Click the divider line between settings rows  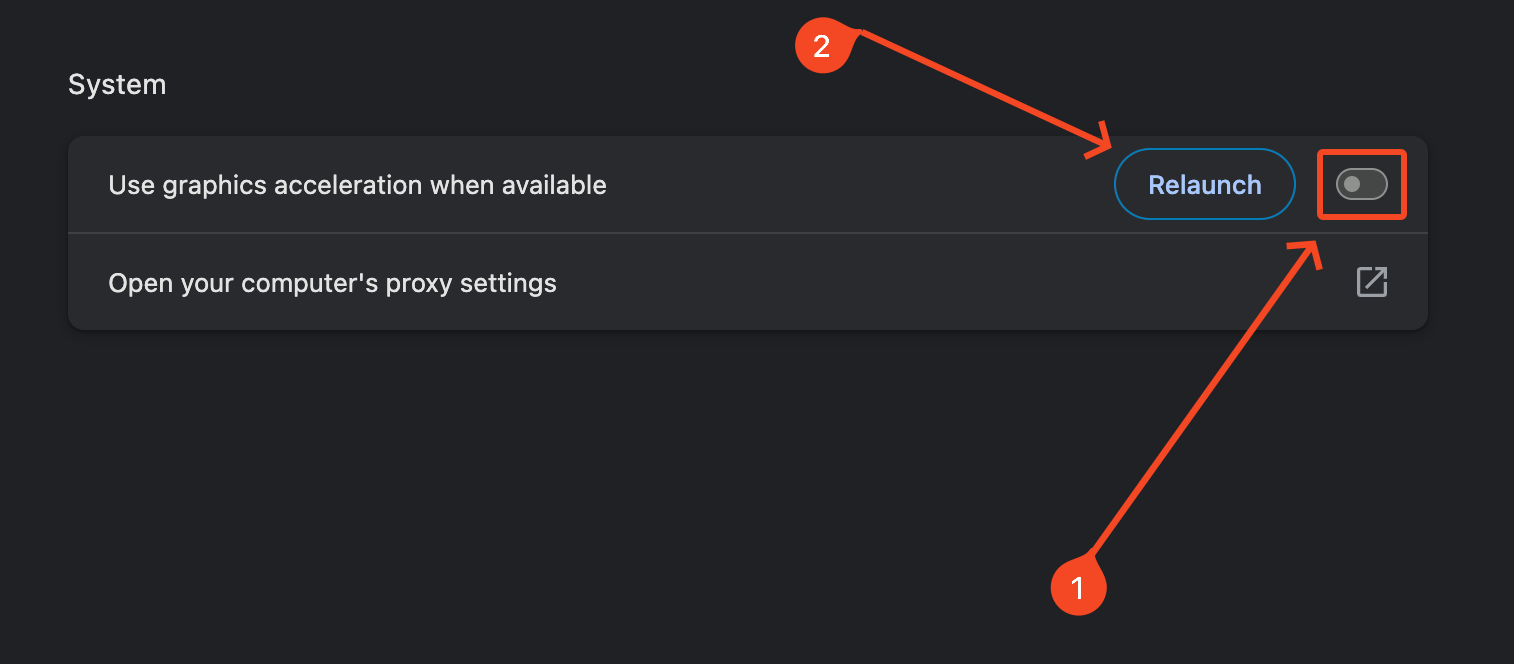(x=748, y=233)
